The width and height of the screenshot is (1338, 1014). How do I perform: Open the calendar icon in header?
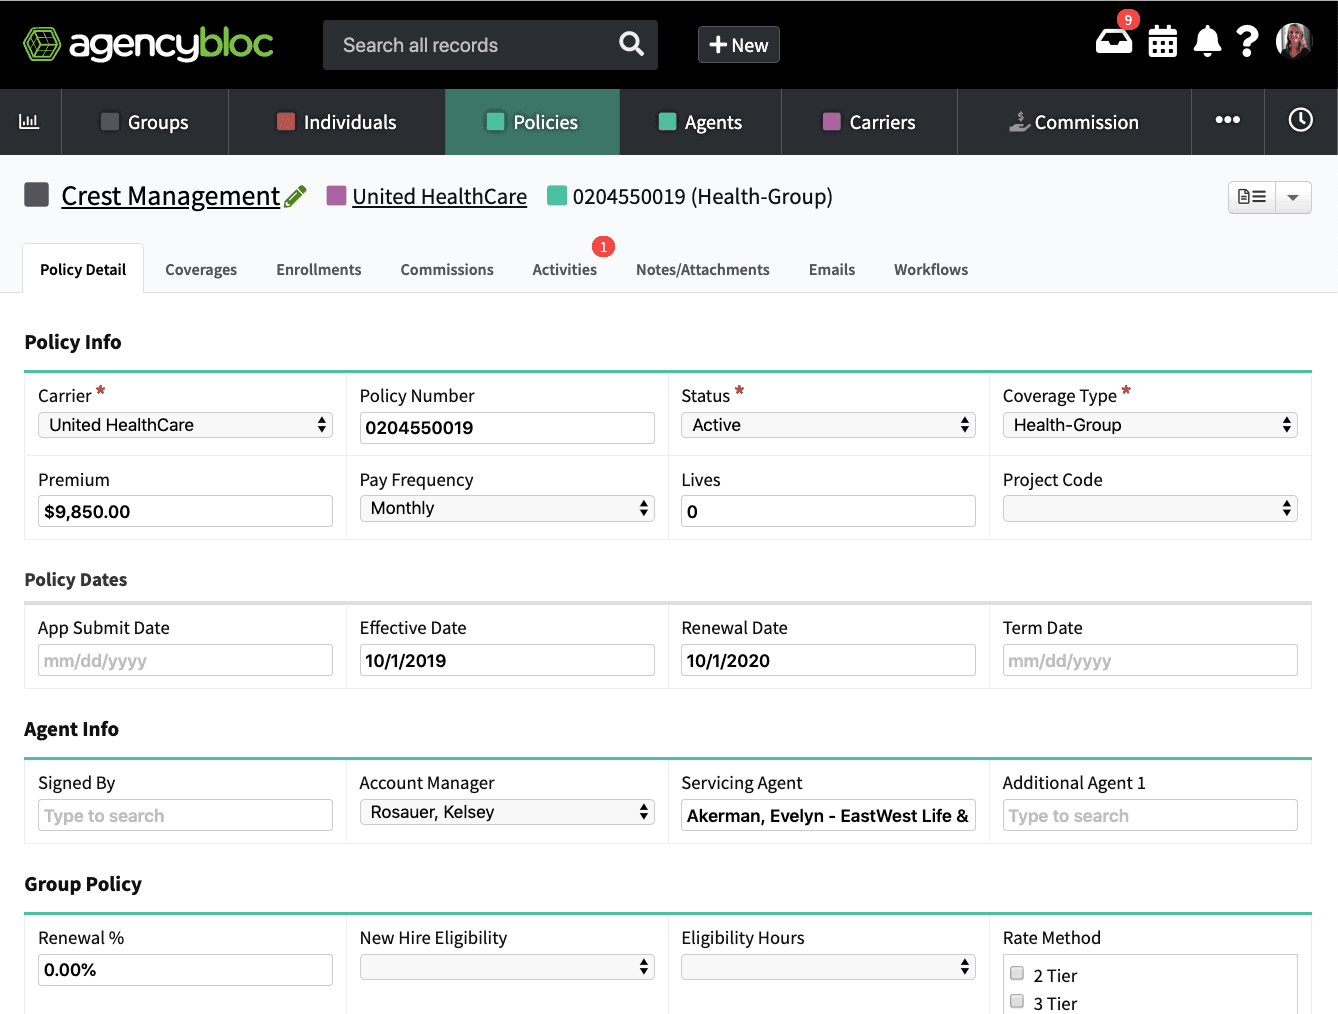coord(1162,42)
